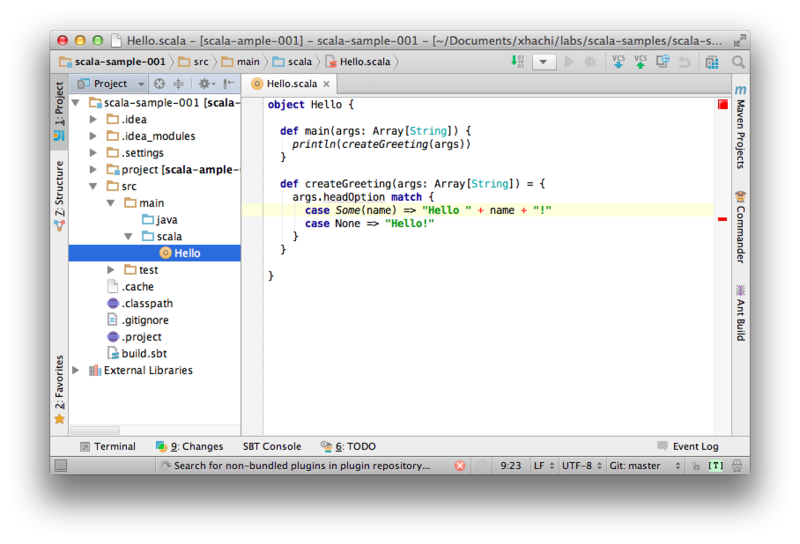
Task: Click src breadcrumb in navigation bar
Action: tap(193, 62)
